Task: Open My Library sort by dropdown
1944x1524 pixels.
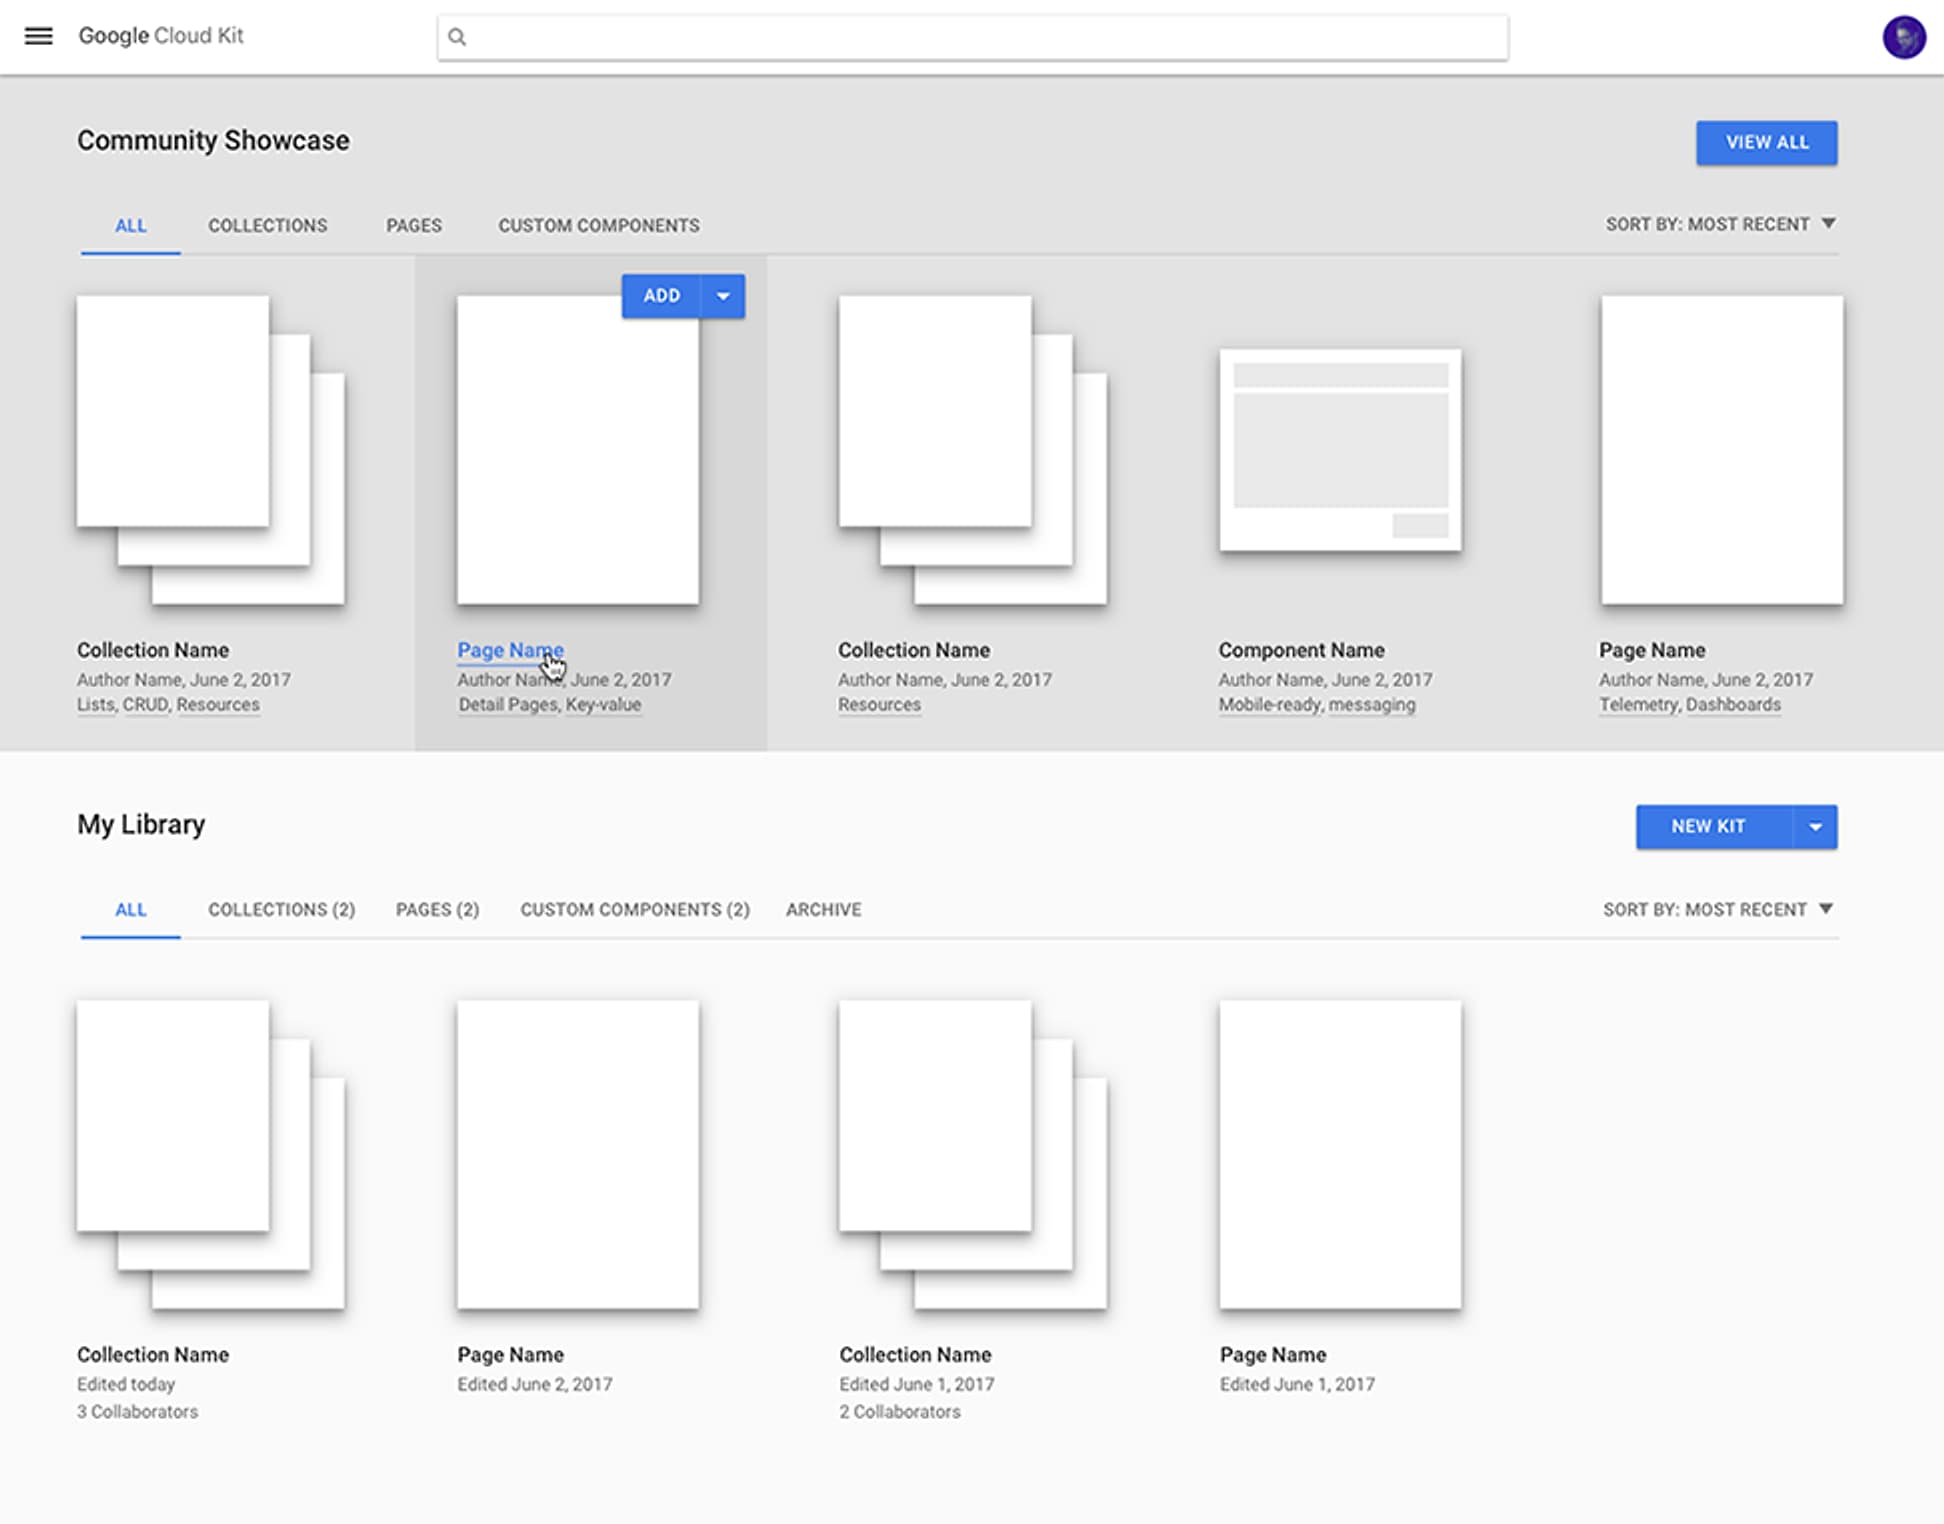Action: (1718, 909)
